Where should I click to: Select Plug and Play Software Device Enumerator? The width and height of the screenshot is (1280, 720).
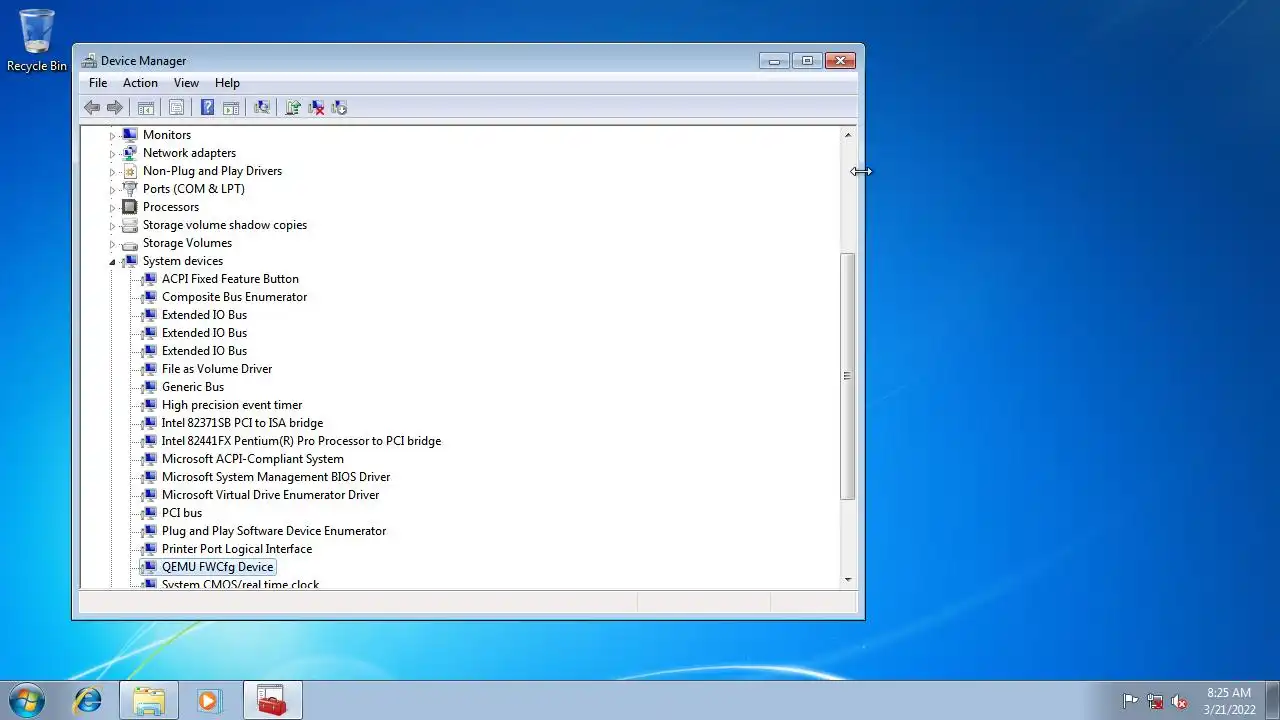[x=274, y=531]
